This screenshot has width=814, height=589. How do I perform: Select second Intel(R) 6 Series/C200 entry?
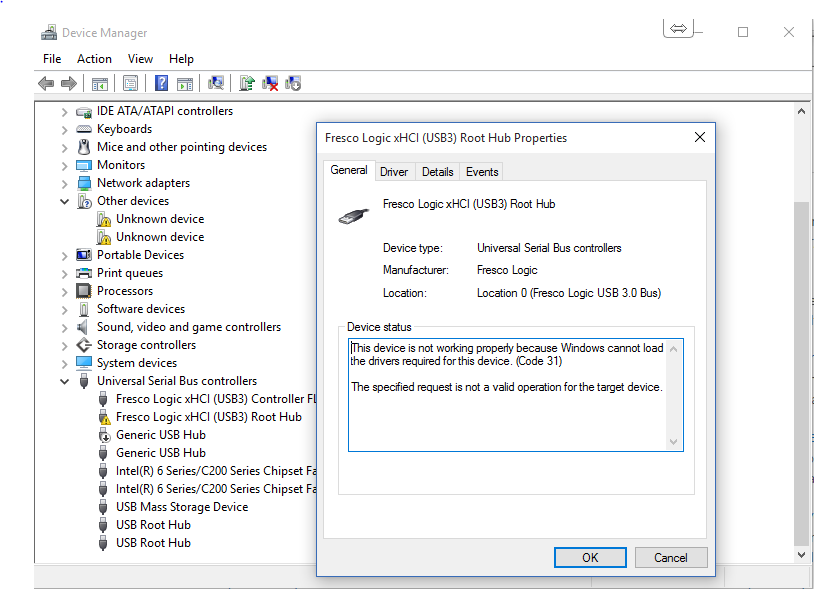pos(215,489)
